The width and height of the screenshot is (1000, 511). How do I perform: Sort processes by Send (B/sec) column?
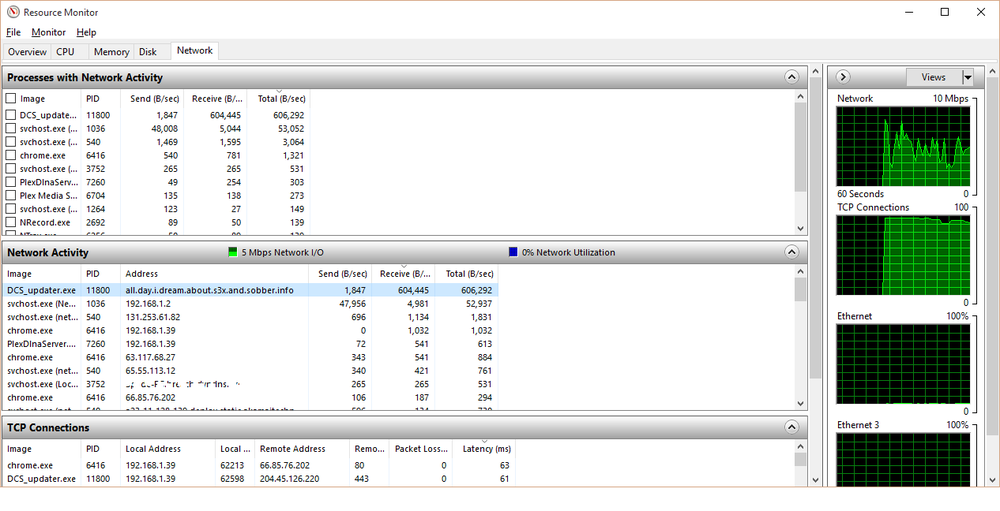(x=152, y=98)
